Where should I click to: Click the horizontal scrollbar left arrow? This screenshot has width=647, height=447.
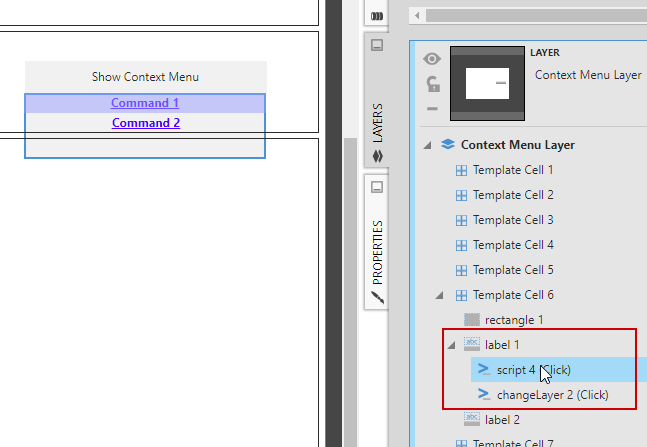pos(417,16)
